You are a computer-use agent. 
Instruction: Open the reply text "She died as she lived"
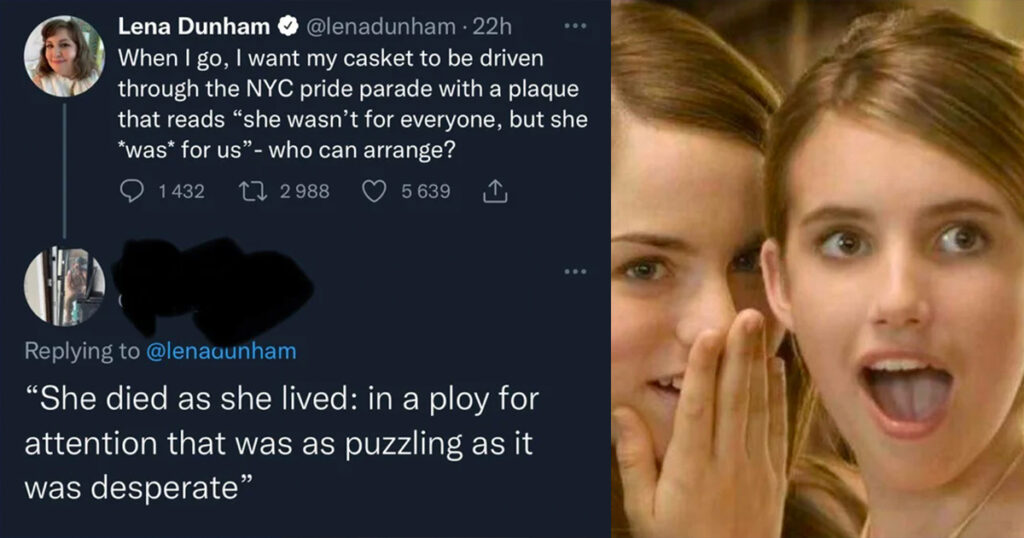281,443
